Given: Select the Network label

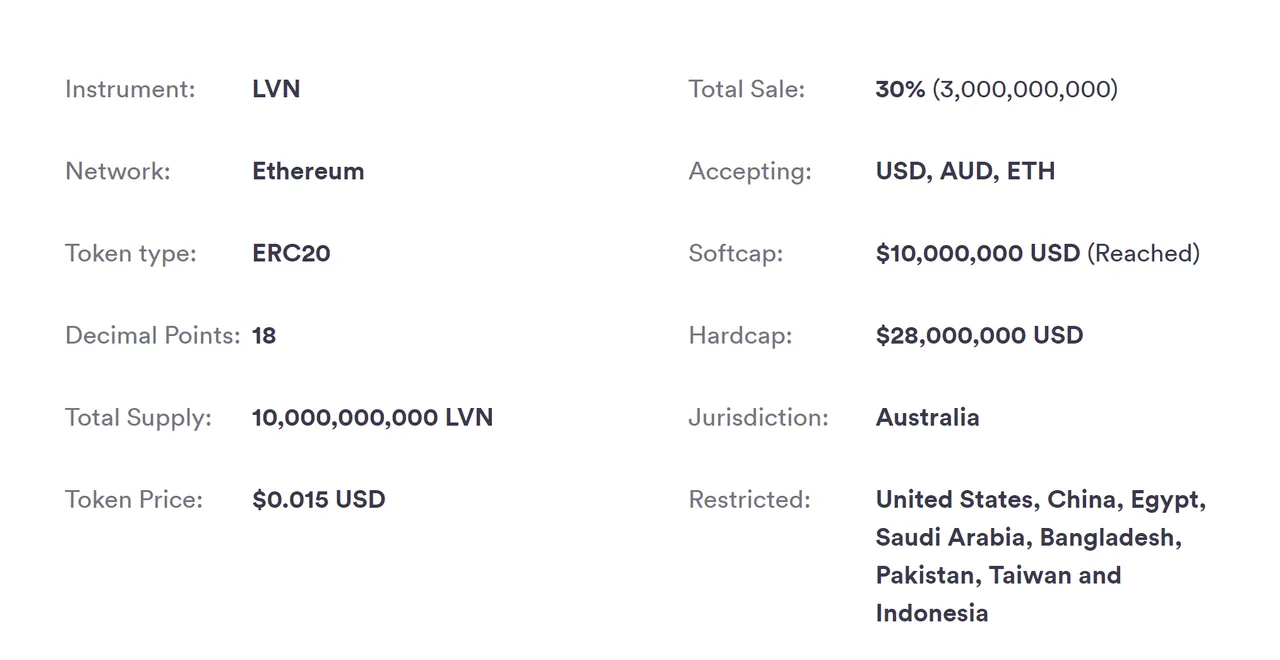Looking at the screenshot, I should 118,171.
